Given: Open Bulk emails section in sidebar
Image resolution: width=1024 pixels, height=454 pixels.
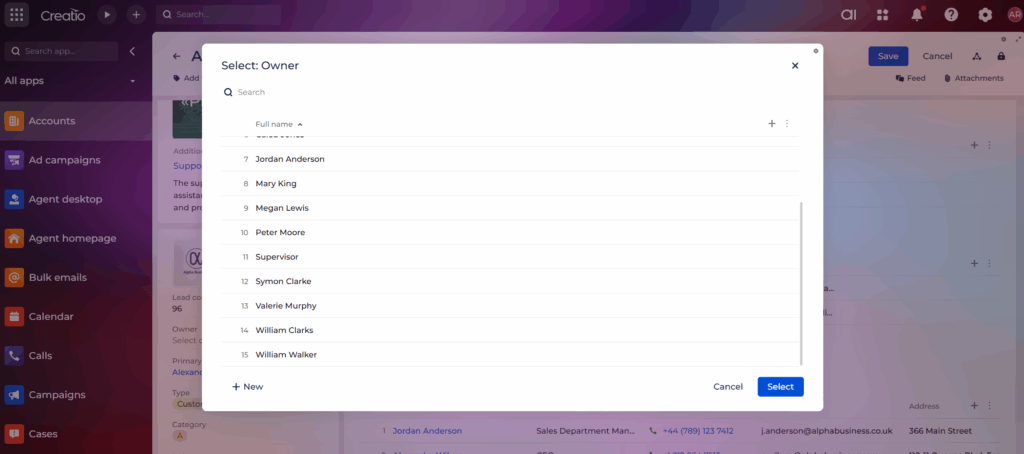Looking at the screenshot, I should 57,277.
